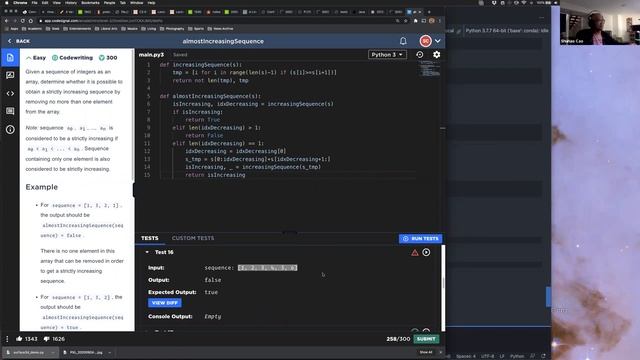Viewport: 640px width, 360px height.
Task: Open the Window menu
Action: (x=136, y=2)
